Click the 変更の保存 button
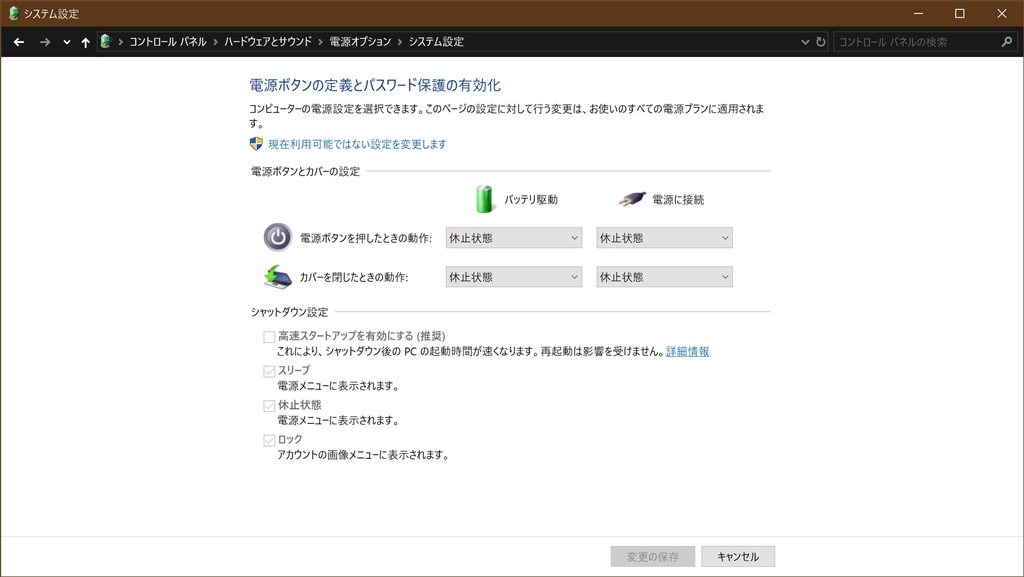Image resolution: width=1024 pixels, height=577 pixels. point(652,557)
